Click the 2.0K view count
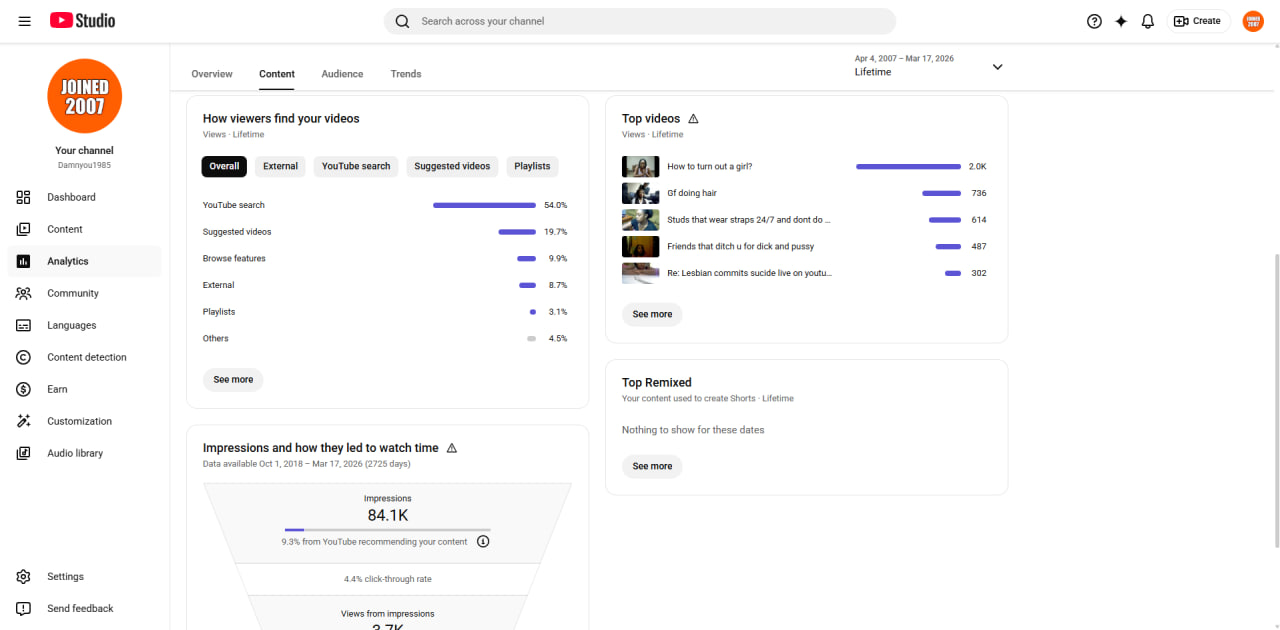The height and width of the screenshot is (630, 1280). [977, 167]
